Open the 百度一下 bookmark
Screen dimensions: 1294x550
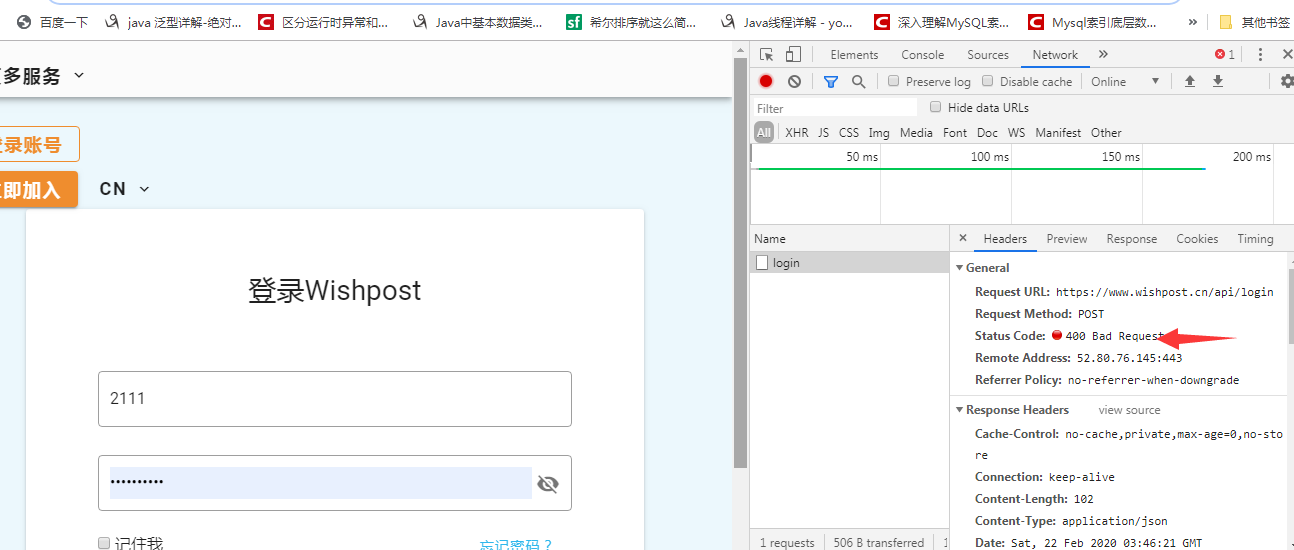(53, 22)
